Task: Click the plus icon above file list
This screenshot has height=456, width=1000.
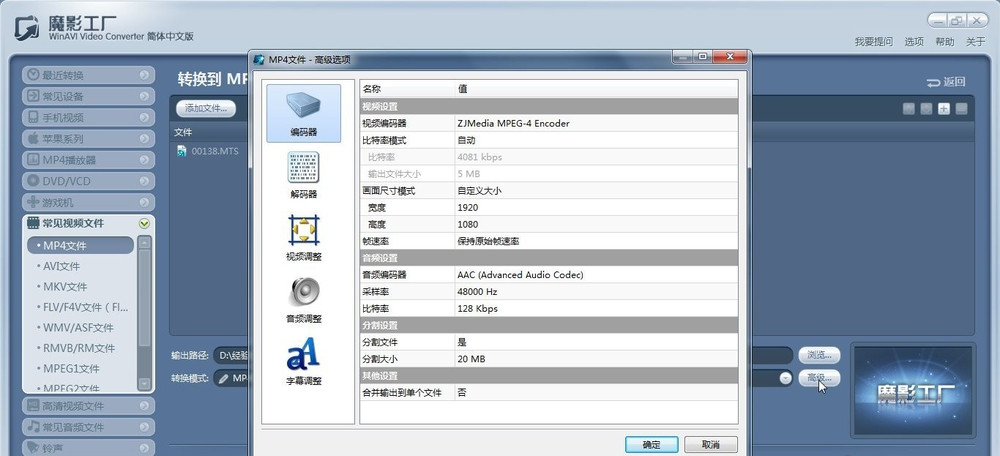Action: [x=943, y=108]
